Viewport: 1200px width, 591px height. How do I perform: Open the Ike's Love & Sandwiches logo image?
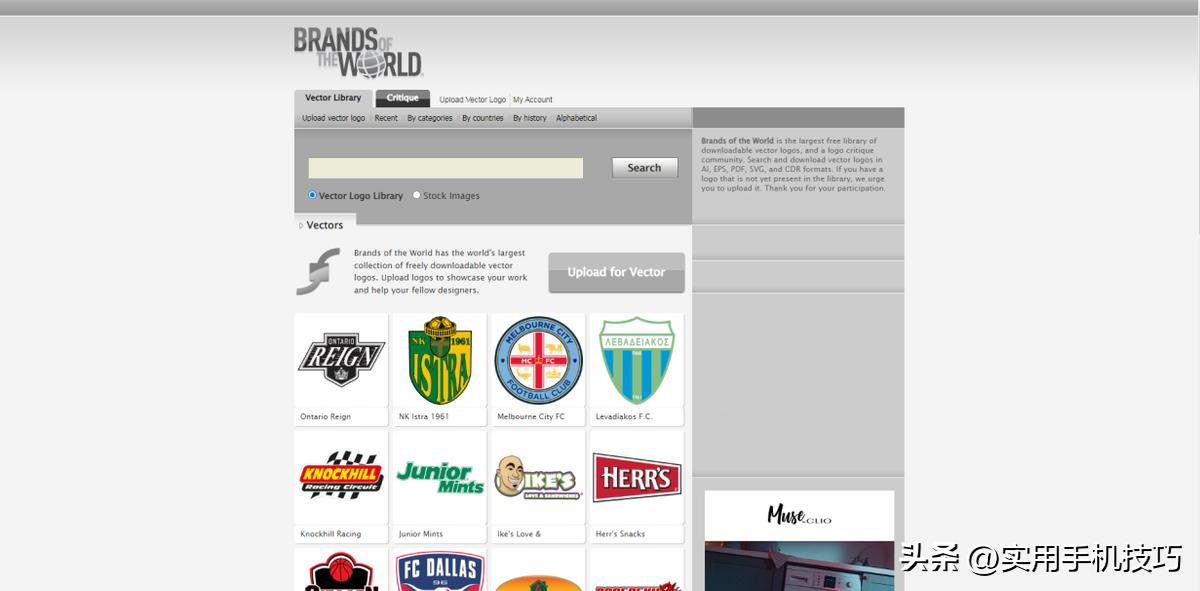tap(538, 477)
